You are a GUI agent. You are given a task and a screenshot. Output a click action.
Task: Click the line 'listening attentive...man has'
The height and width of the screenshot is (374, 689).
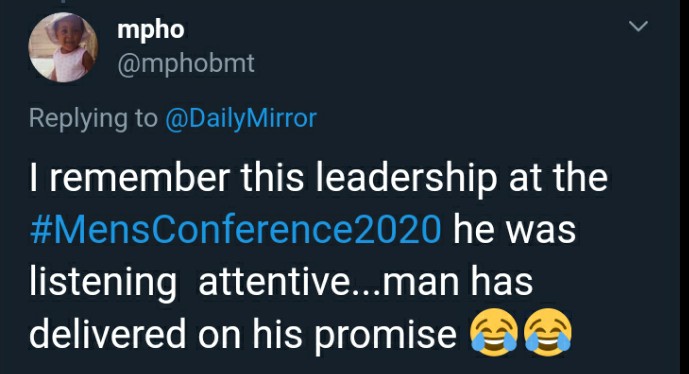click(281, 282)
